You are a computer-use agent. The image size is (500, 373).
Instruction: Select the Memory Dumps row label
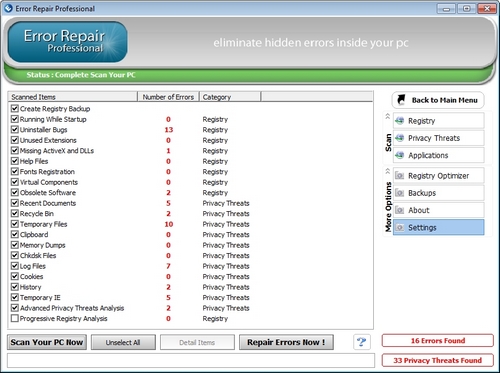click(43, 245)
